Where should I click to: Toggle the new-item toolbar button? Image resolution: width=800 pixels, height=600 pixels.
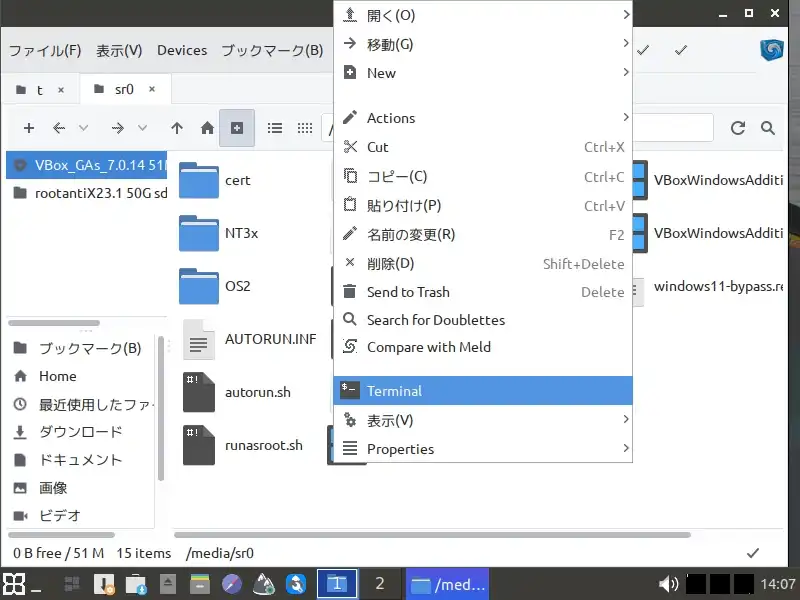click(x=237, y=128)
